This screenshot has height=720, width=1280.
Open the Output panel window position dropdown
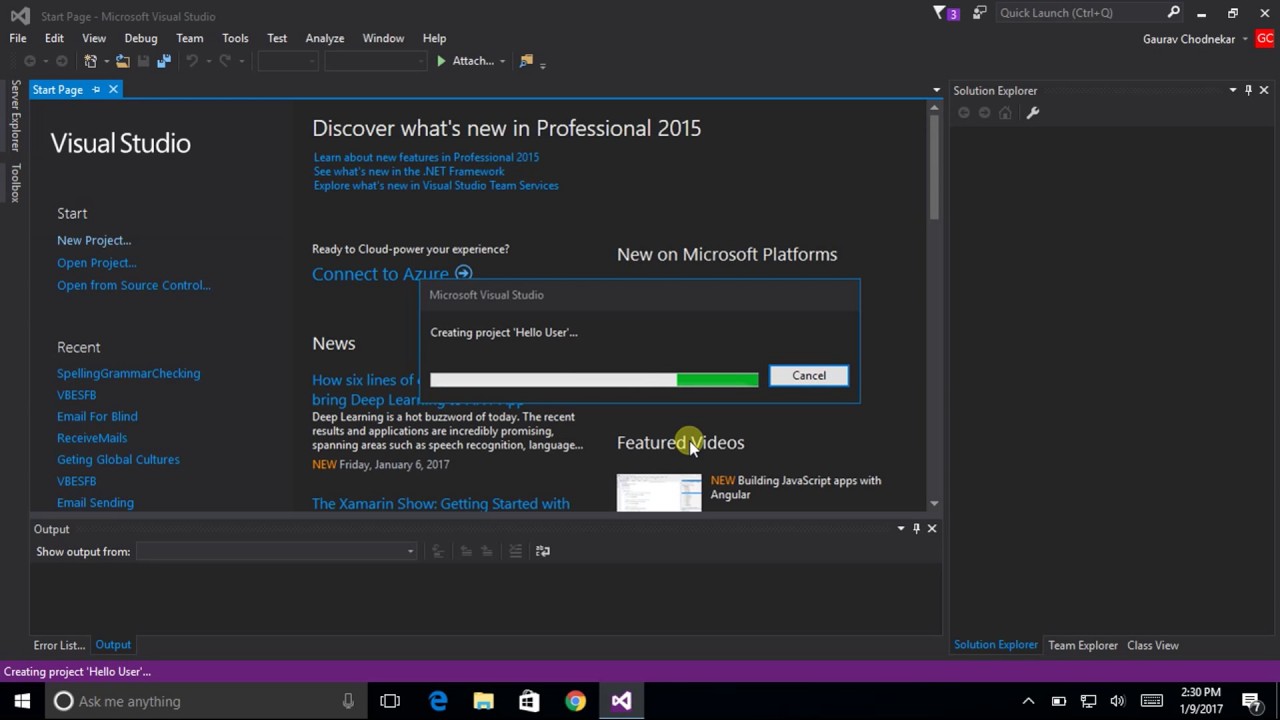[x=901, y=528]
